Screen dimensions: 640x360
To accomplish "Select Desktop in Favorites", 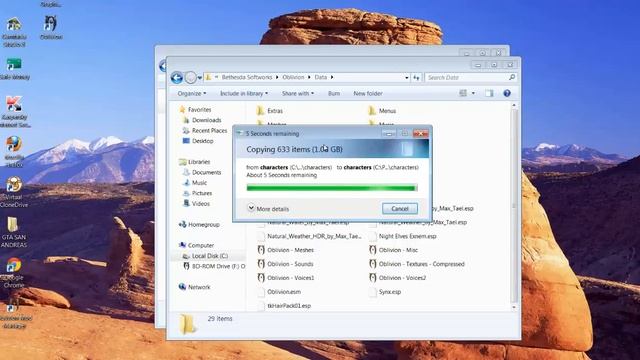I will click(198, 141).
